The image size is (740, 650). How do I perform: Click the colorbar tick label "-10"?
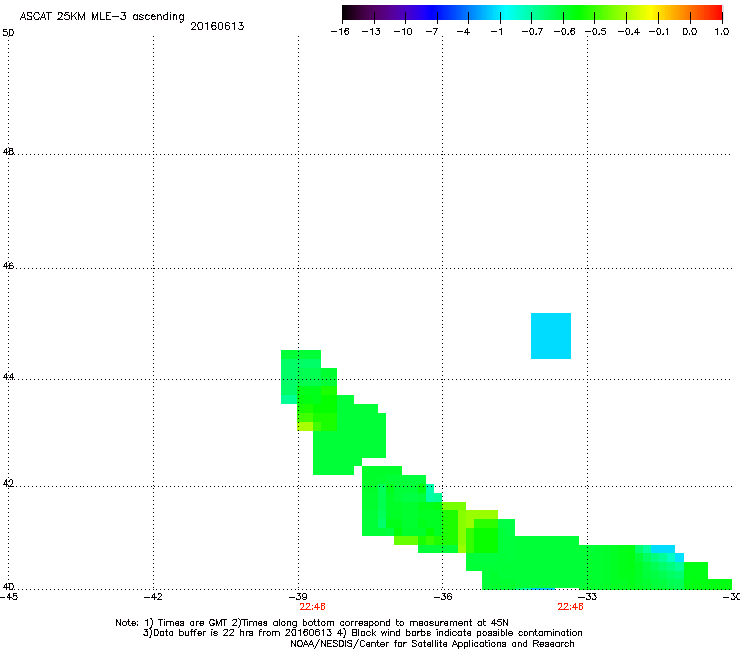point(403,32)
